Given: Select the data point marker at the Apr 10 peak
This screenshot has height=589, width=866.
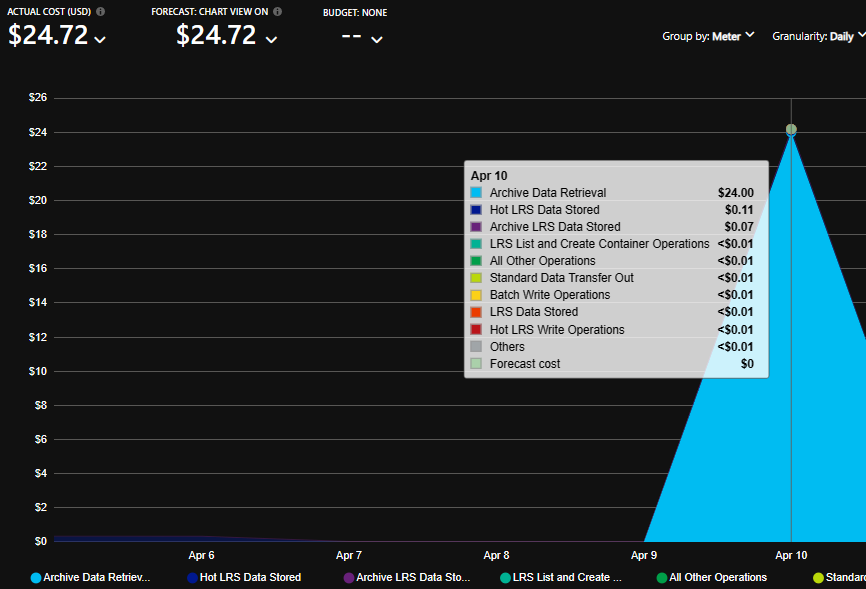Looking at the screenshot, I should [791, 130].
